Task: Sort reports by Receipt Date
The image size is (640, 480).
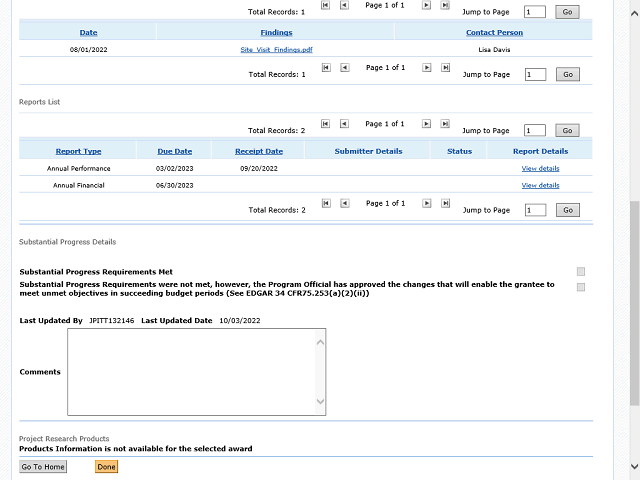Action: [x=259, y=151]
